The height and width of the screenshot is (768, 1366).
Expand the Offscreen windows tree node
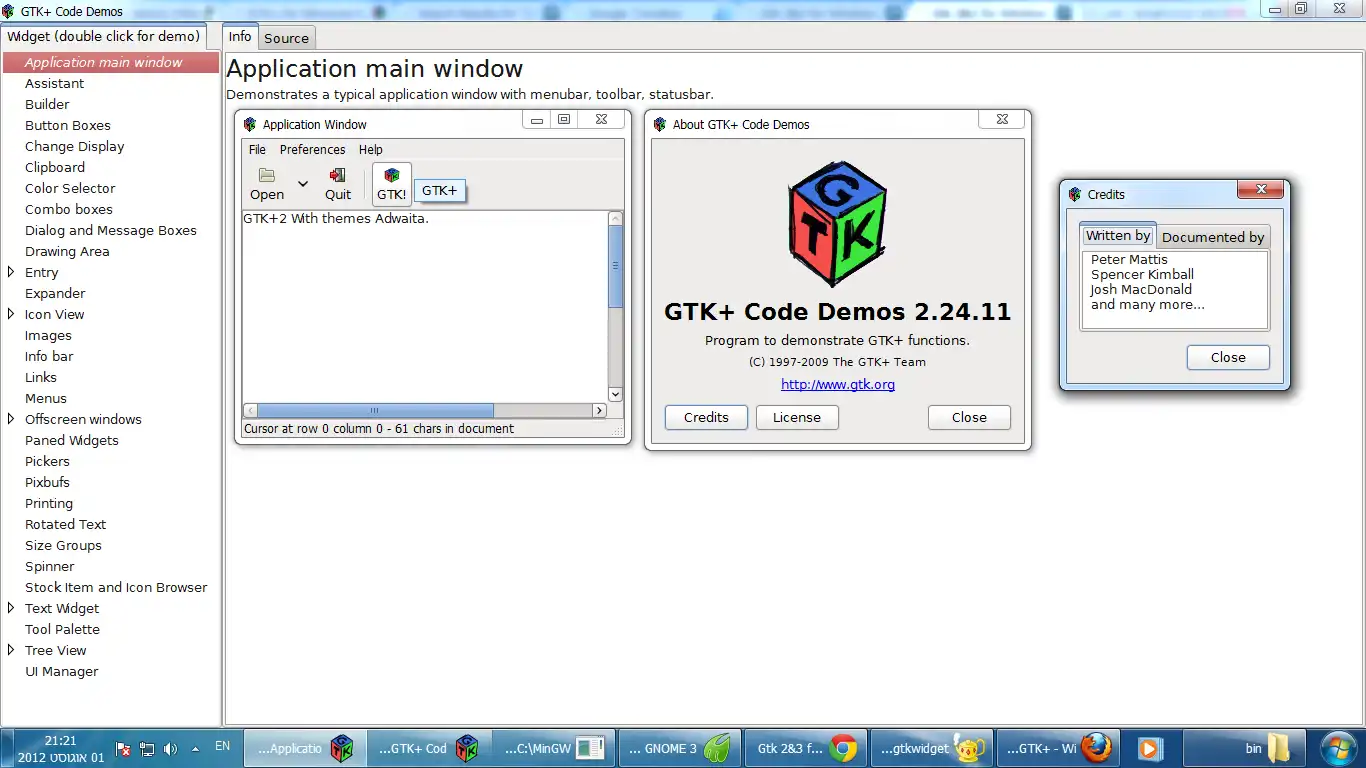click(11, 419)
